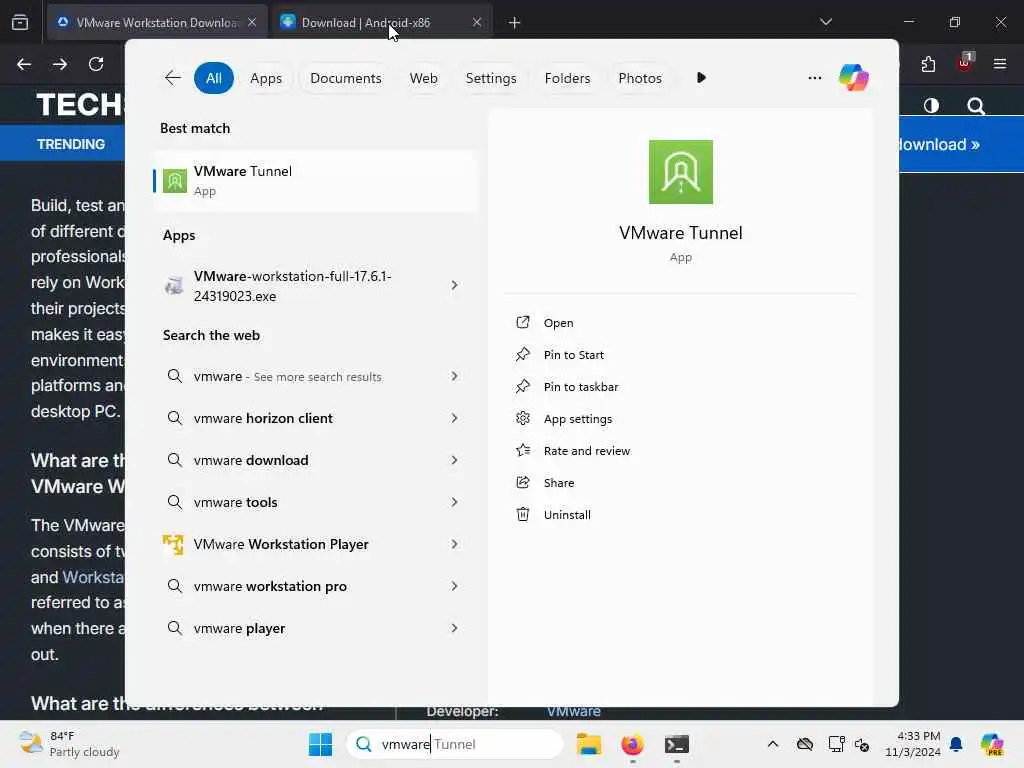The width and height of the screenshot is (1024, 768).
Task: Go back in the search panel
Action: pyautogui.click(x=172, y=78)
